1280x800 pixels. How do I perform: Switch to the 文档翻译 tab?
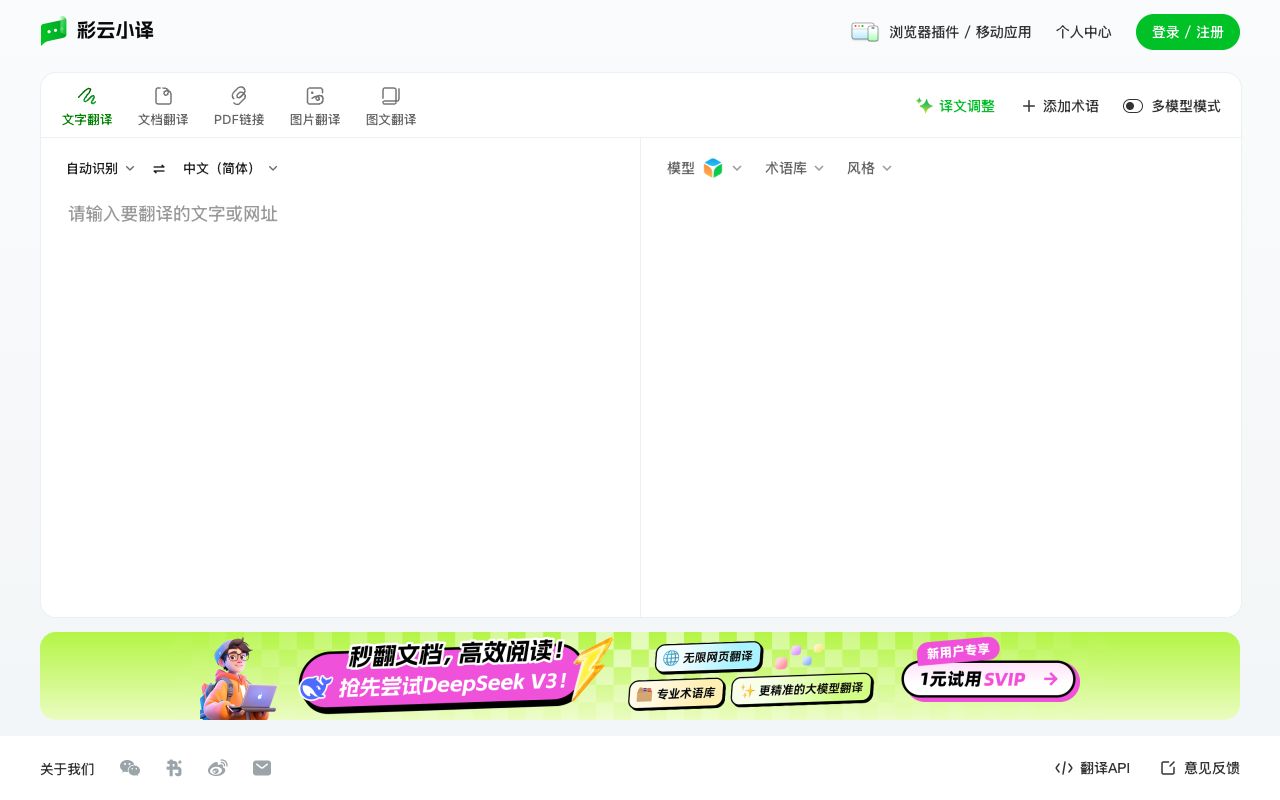coord(163,105)
